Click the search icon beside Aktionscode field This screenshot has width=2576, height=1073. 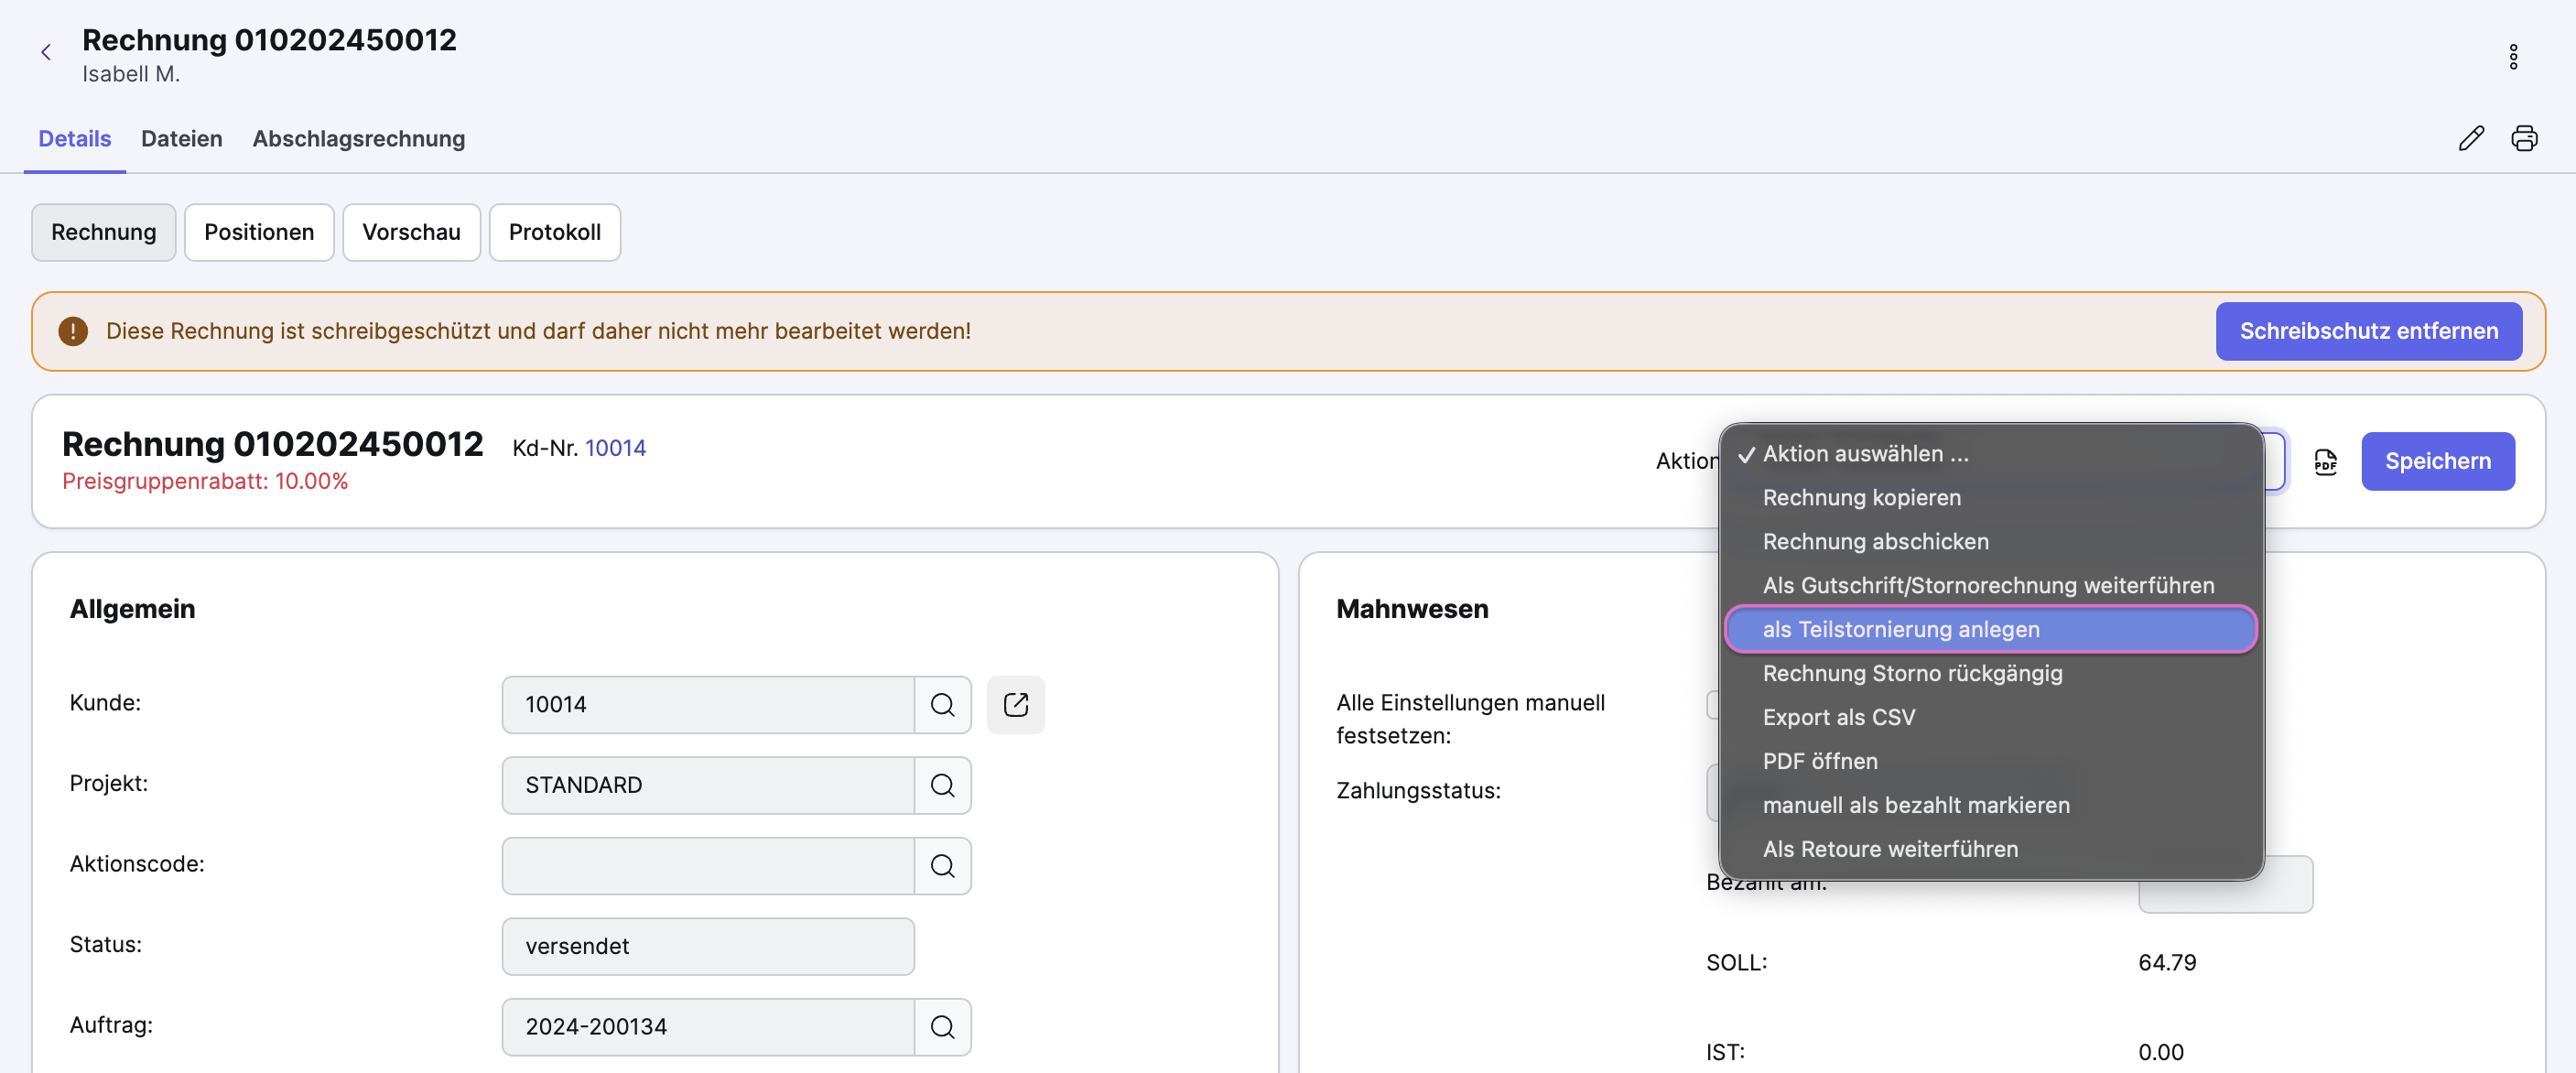pos(942,866)
